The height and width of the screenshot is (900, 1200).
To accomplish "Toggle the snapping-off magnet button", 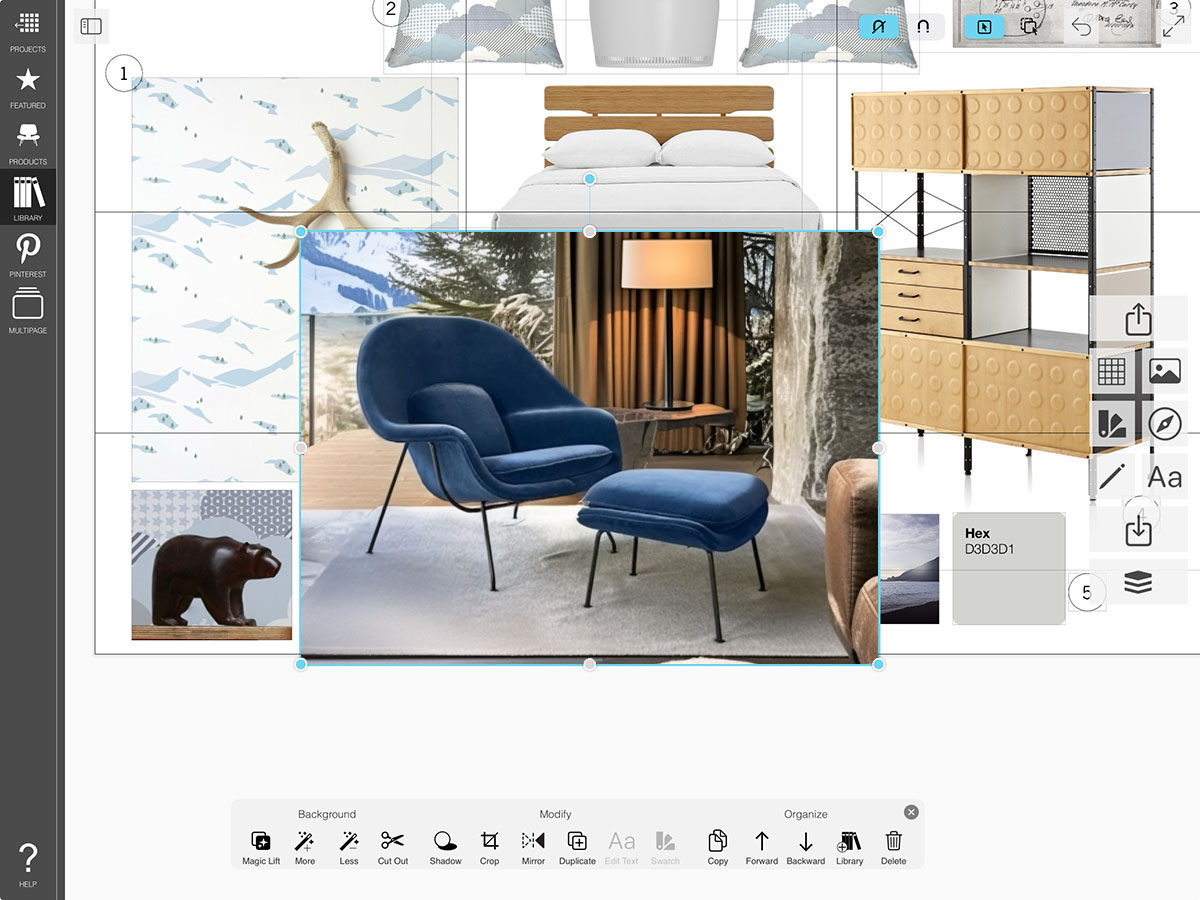I will [879, 27].
